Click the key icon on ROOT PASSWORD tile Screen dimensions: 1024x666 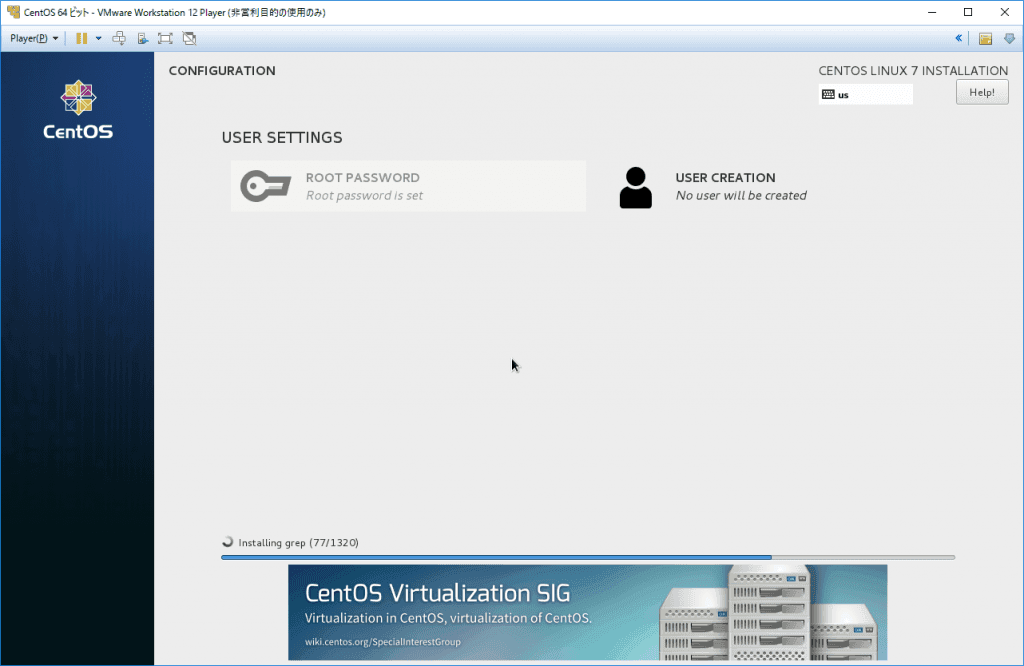coord(264,185)
